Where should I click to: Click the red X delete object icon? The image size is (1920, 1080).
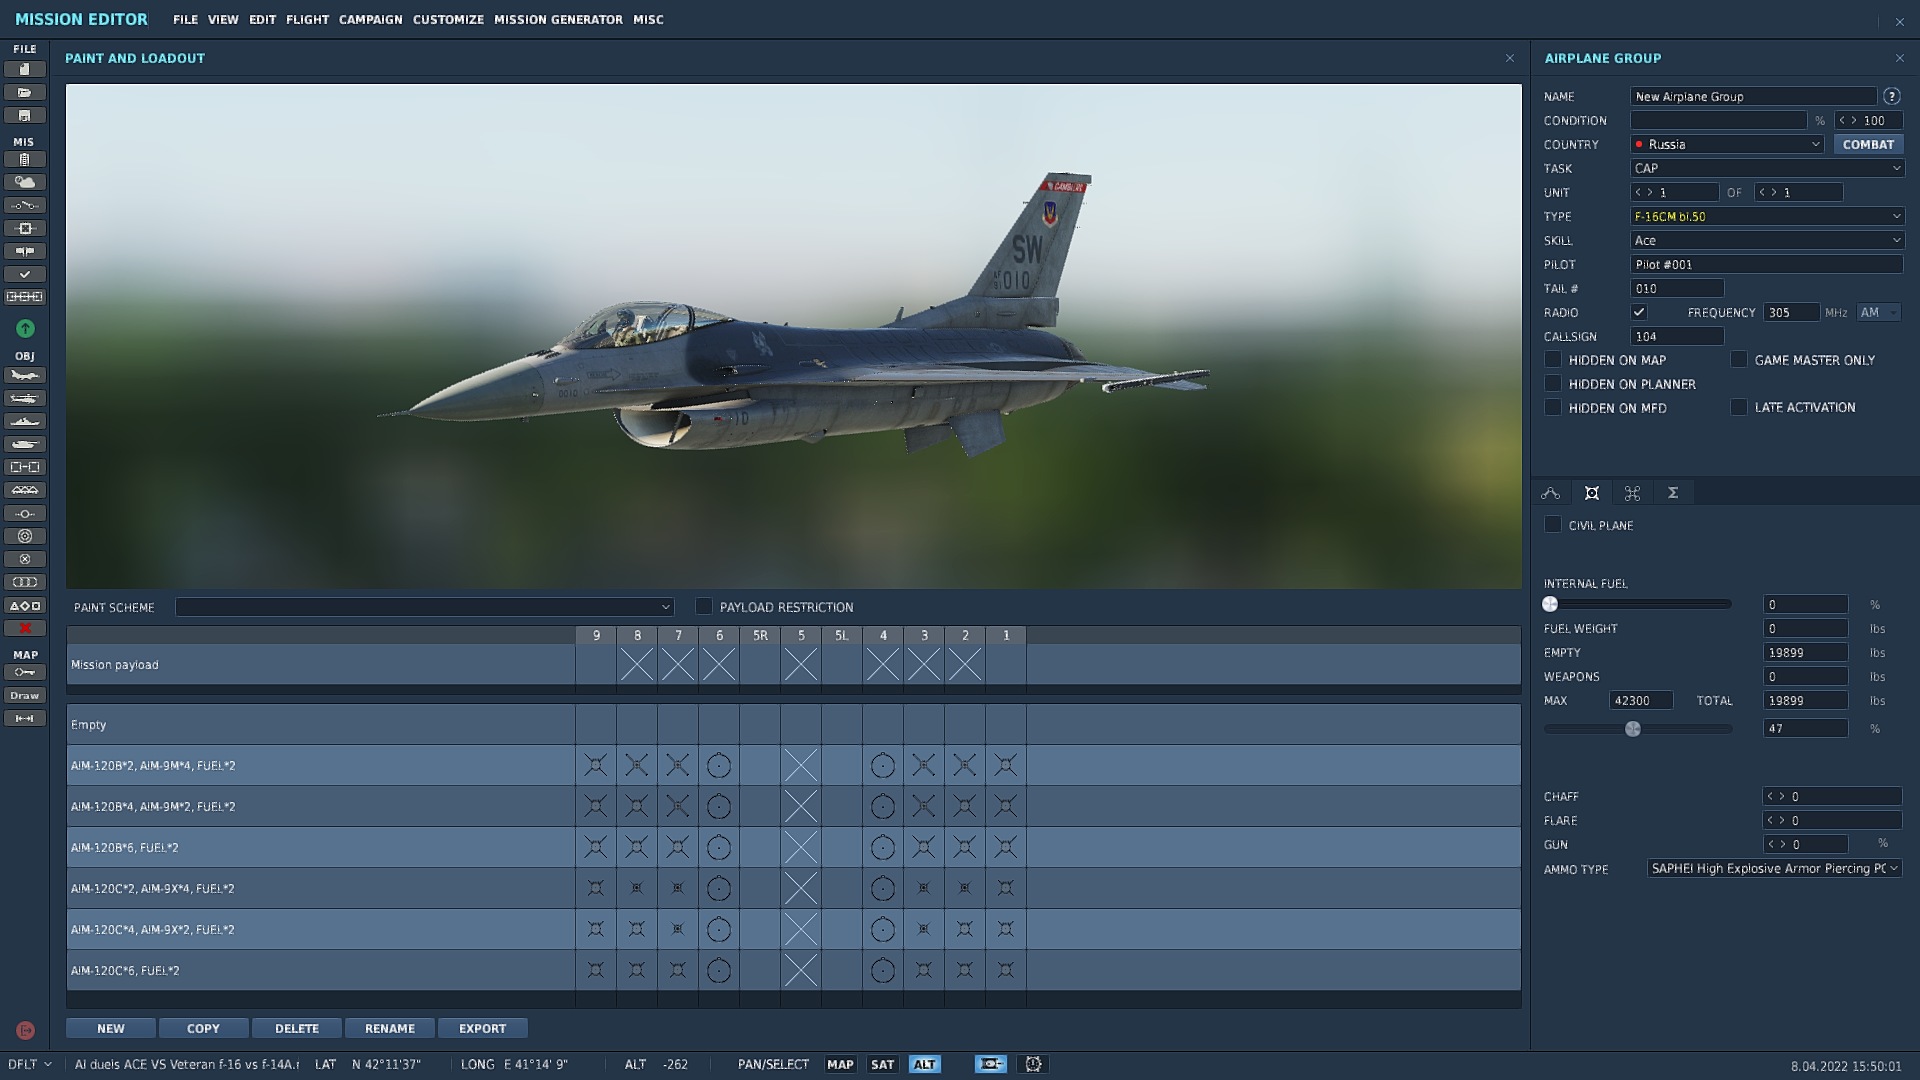point(25,628)
